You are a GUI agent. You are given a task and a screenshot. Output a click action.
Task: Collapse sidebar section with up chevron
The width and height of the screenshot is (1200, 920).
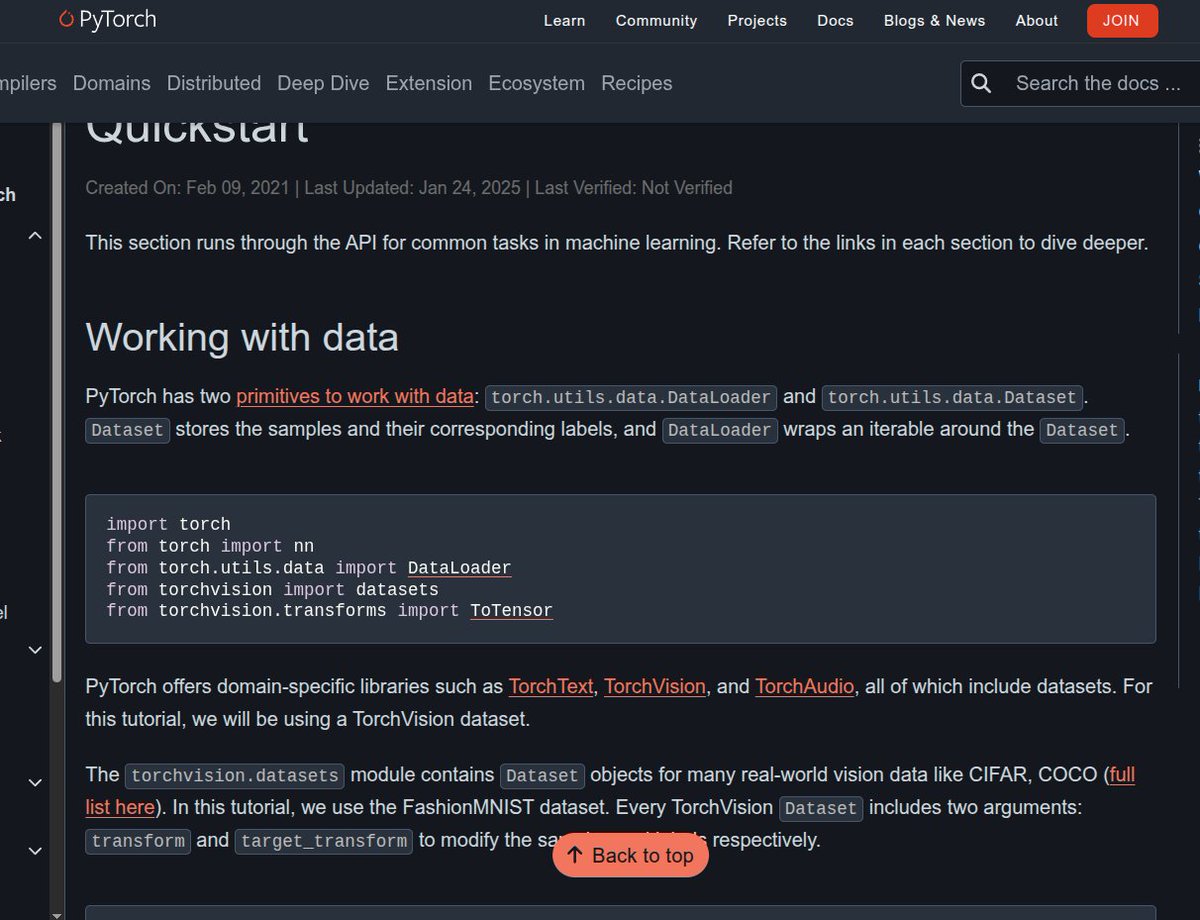(35, 236)
